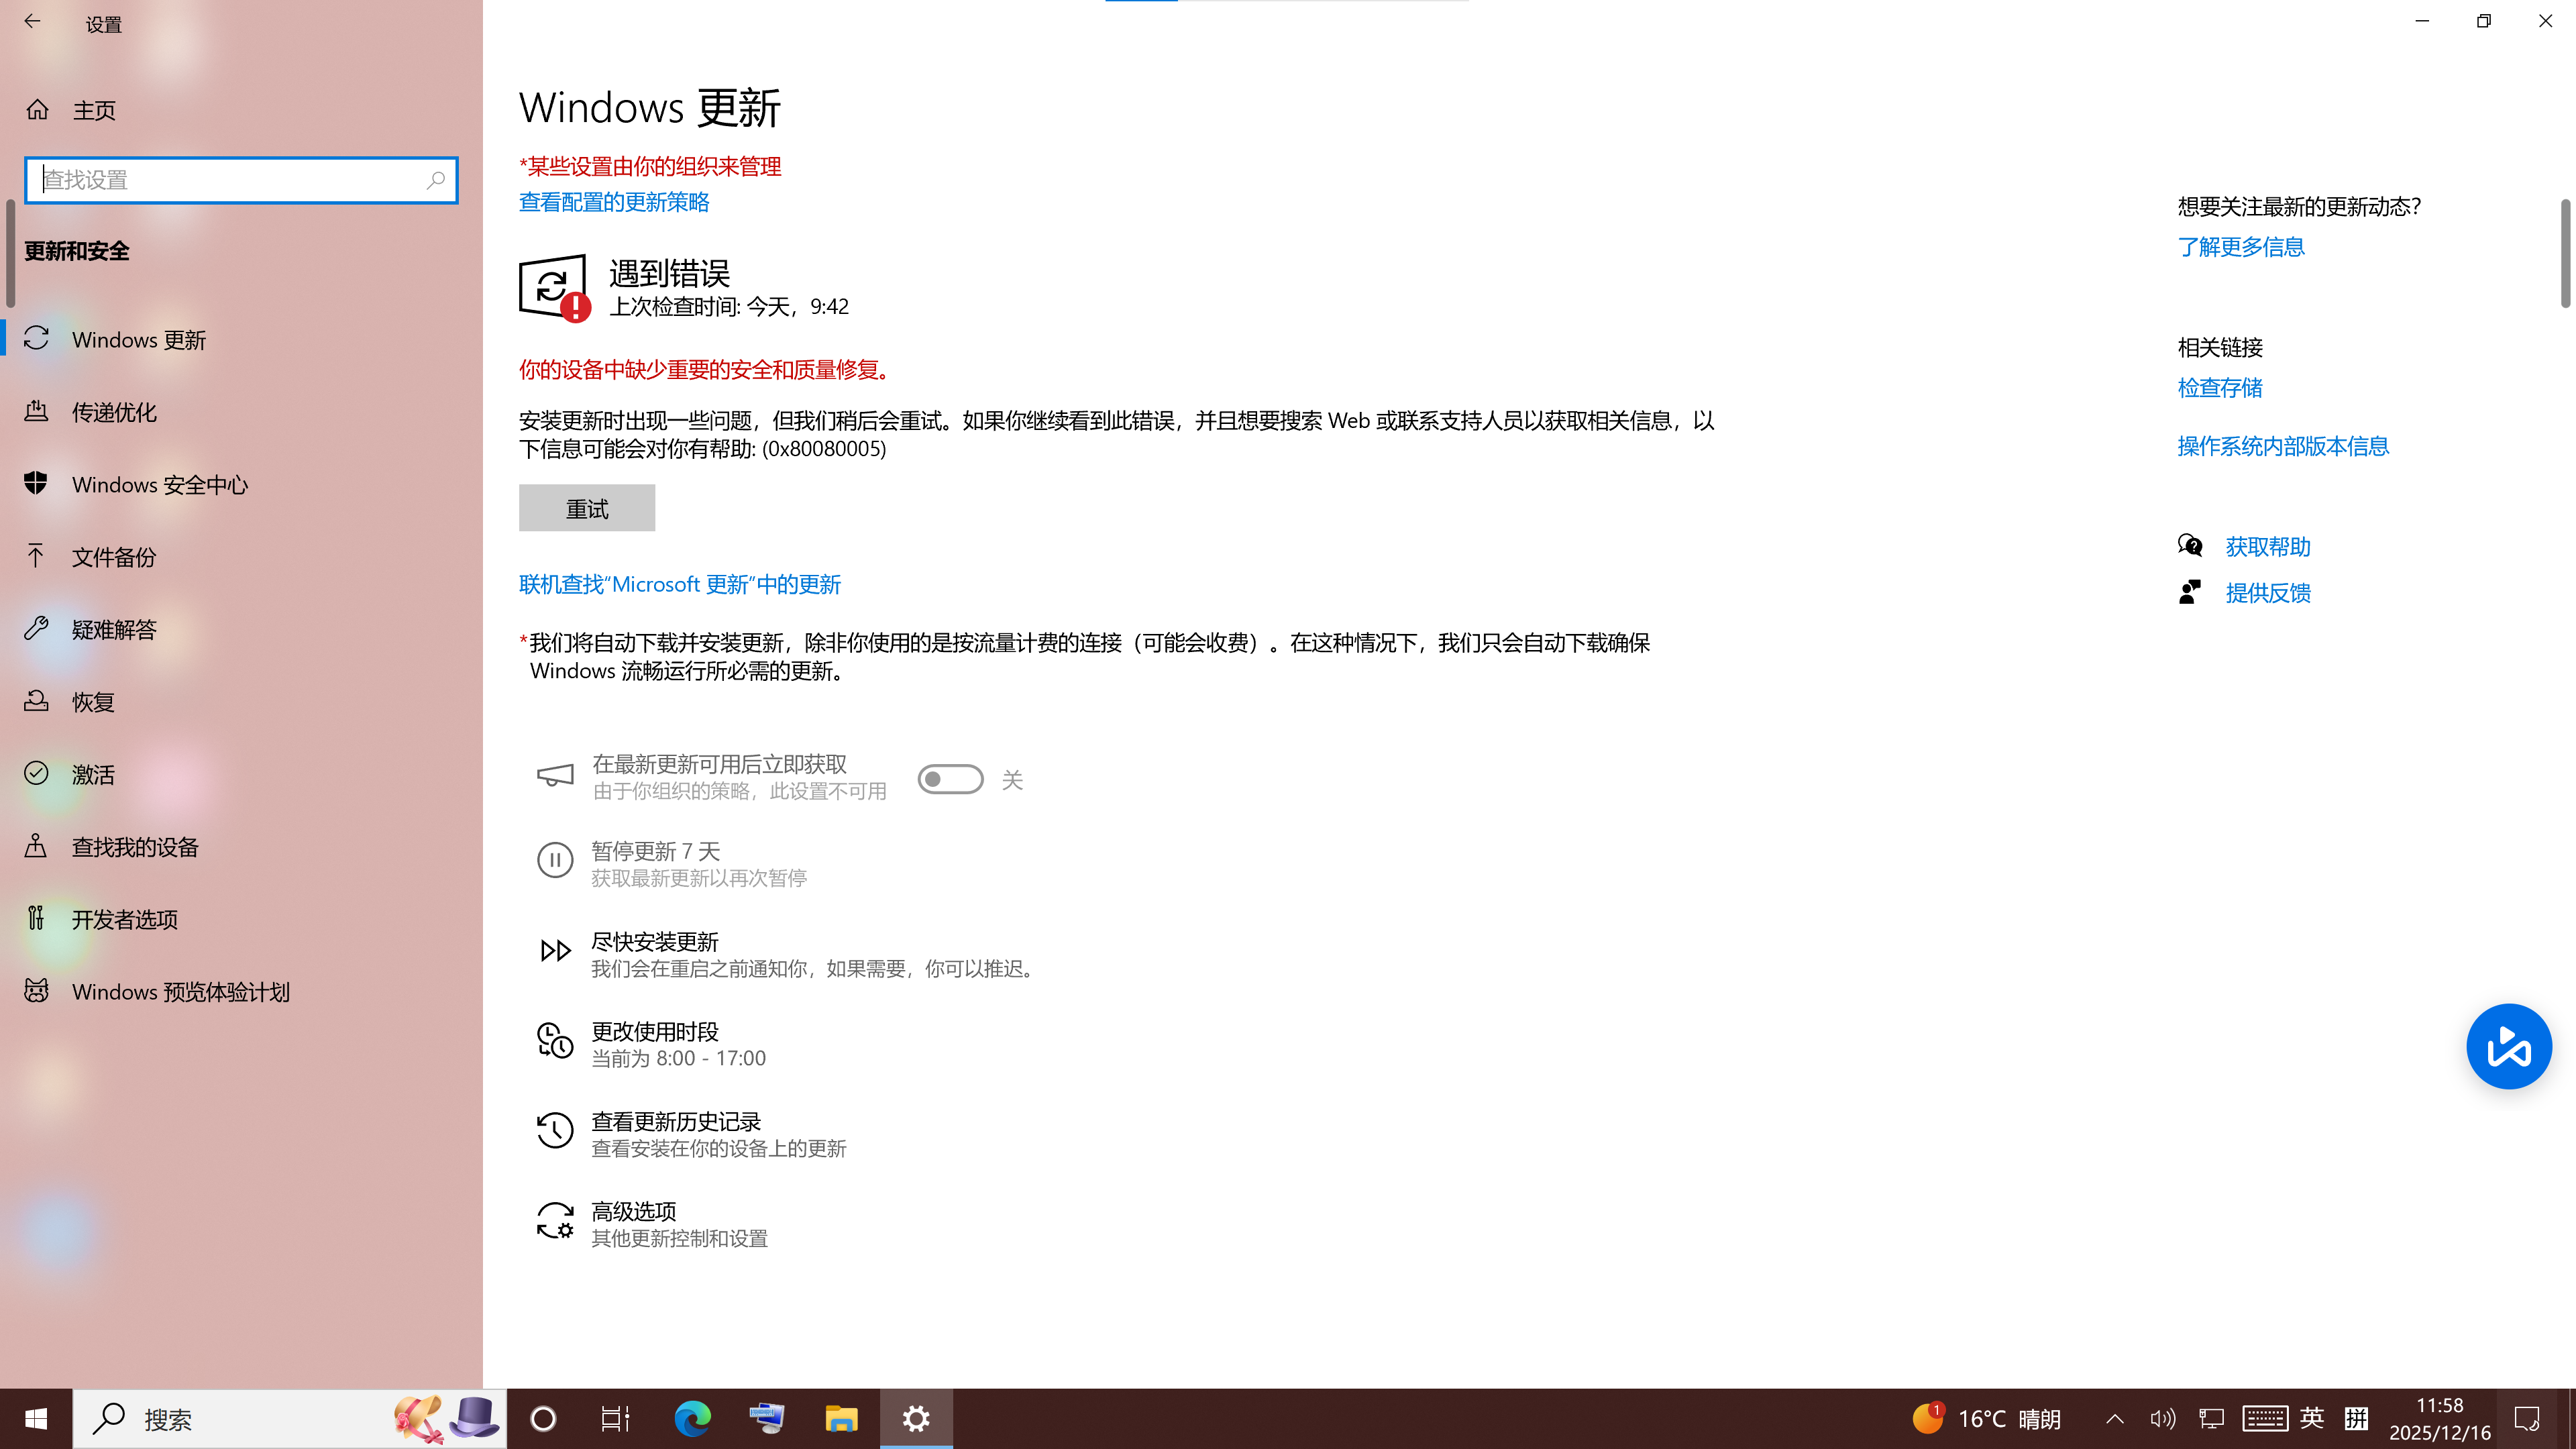Click the back arrow in Settings title bar

pyautogui.click(x=32, y=22)
